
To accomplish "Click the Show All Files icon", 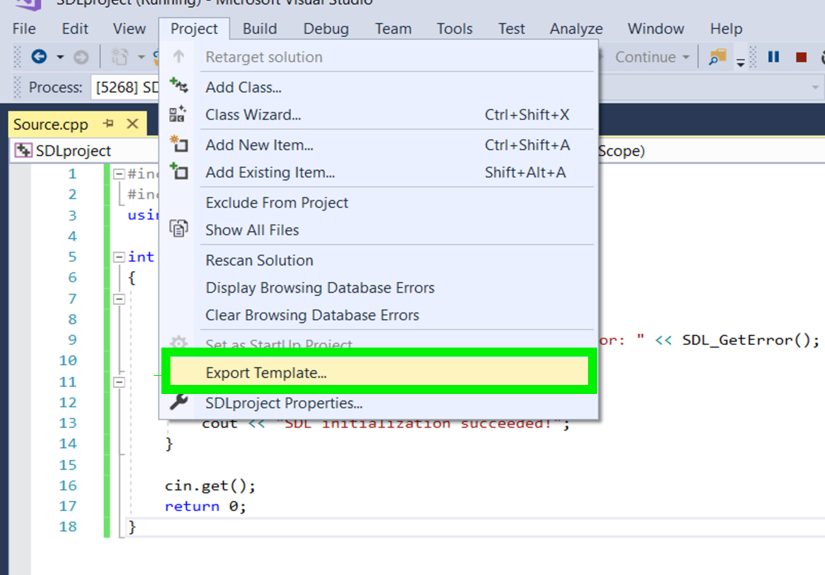I will click(178, 228).
